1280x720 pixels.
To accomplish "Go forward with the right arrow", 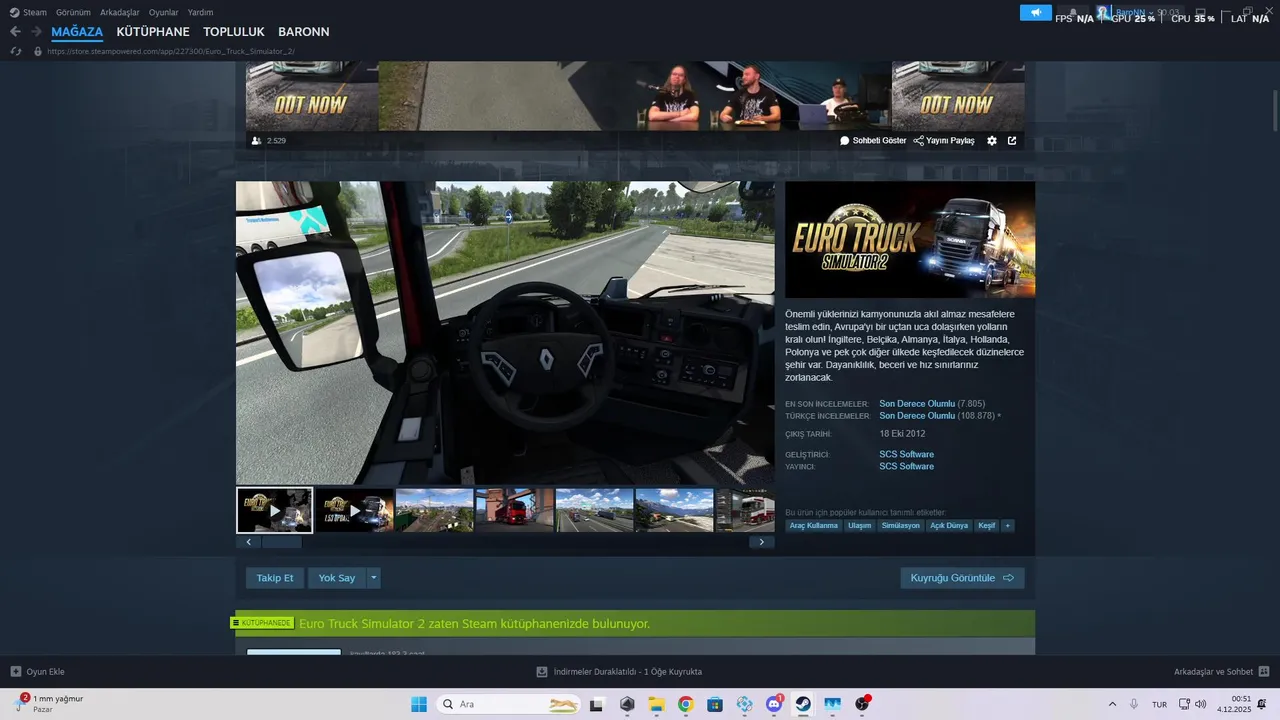I will 36,32.
